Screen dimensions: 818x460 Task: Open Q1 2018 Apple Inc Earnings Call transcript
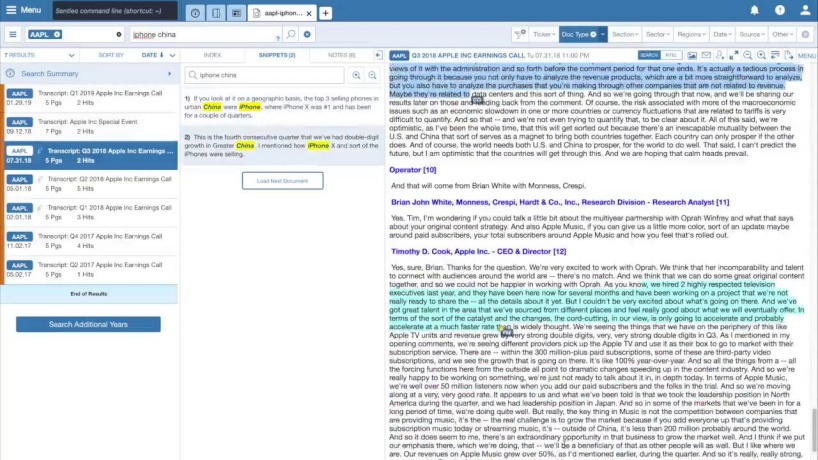(x=90, y=212)
